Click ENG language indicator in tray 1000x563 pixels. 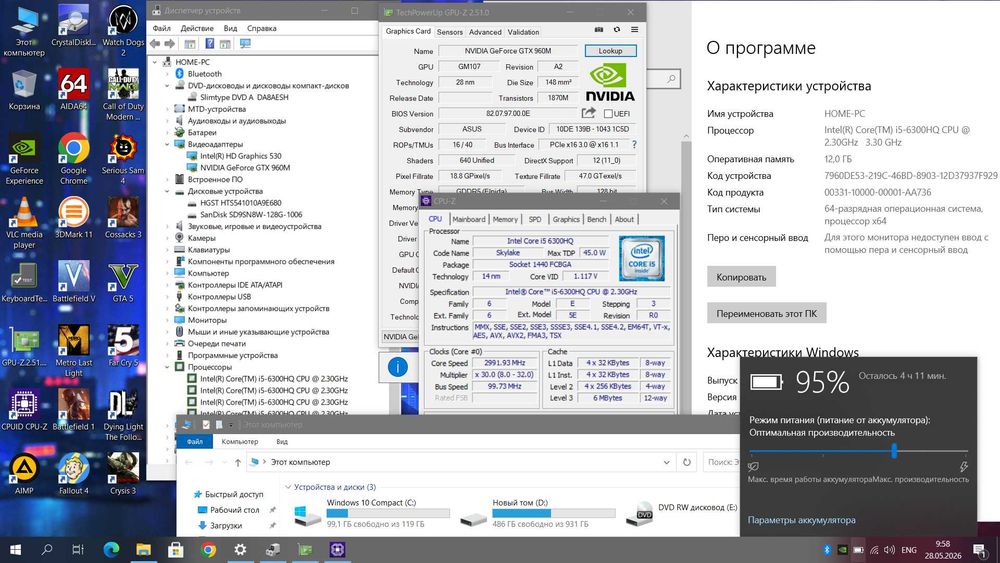(x=909, y=550)
